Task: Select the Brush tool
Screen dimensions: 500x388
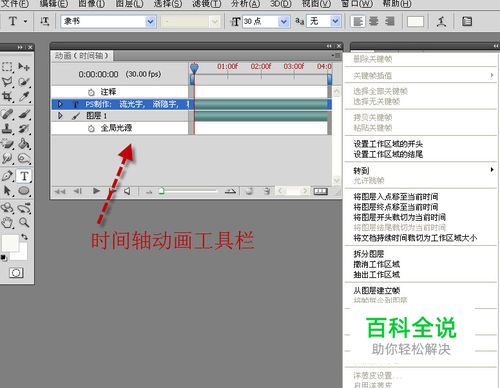Action: click(x=24, y=114)
